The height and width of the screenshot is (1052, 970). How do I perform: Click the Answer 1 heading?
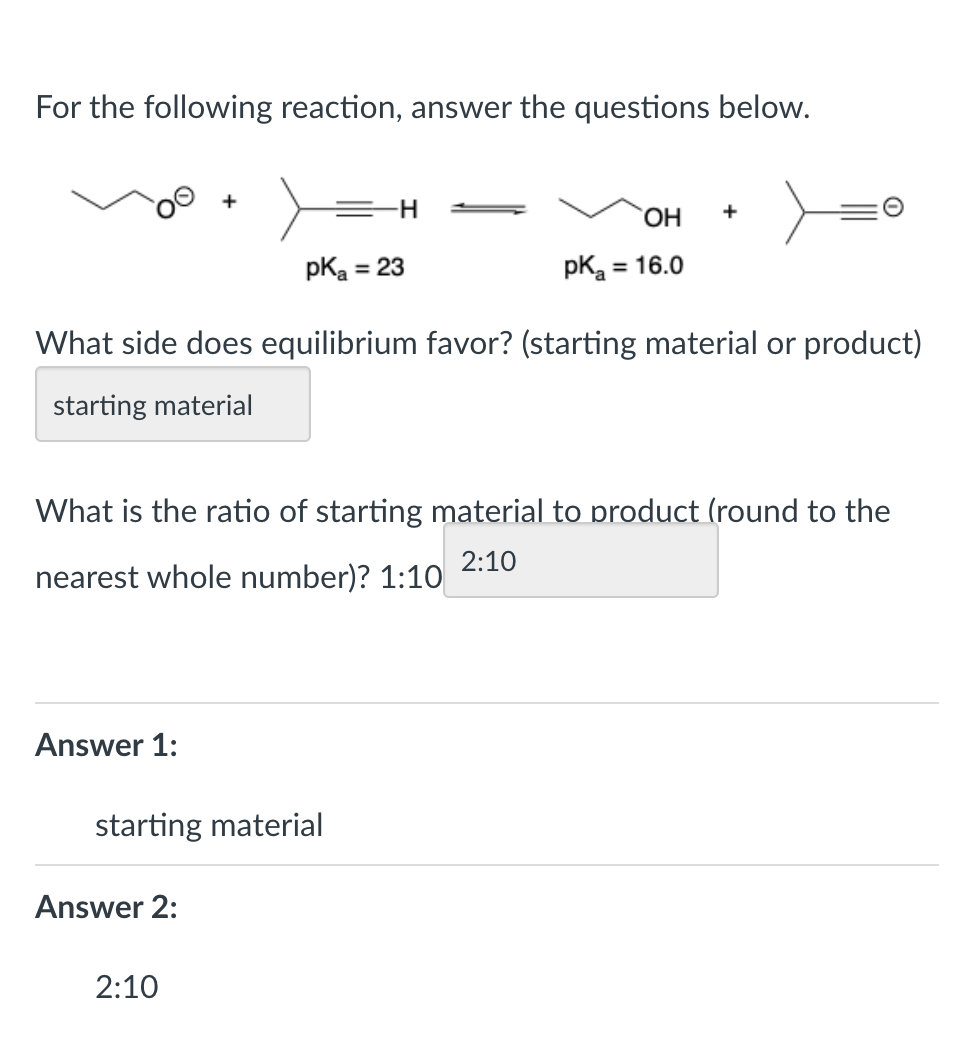(x=103, y=745)
